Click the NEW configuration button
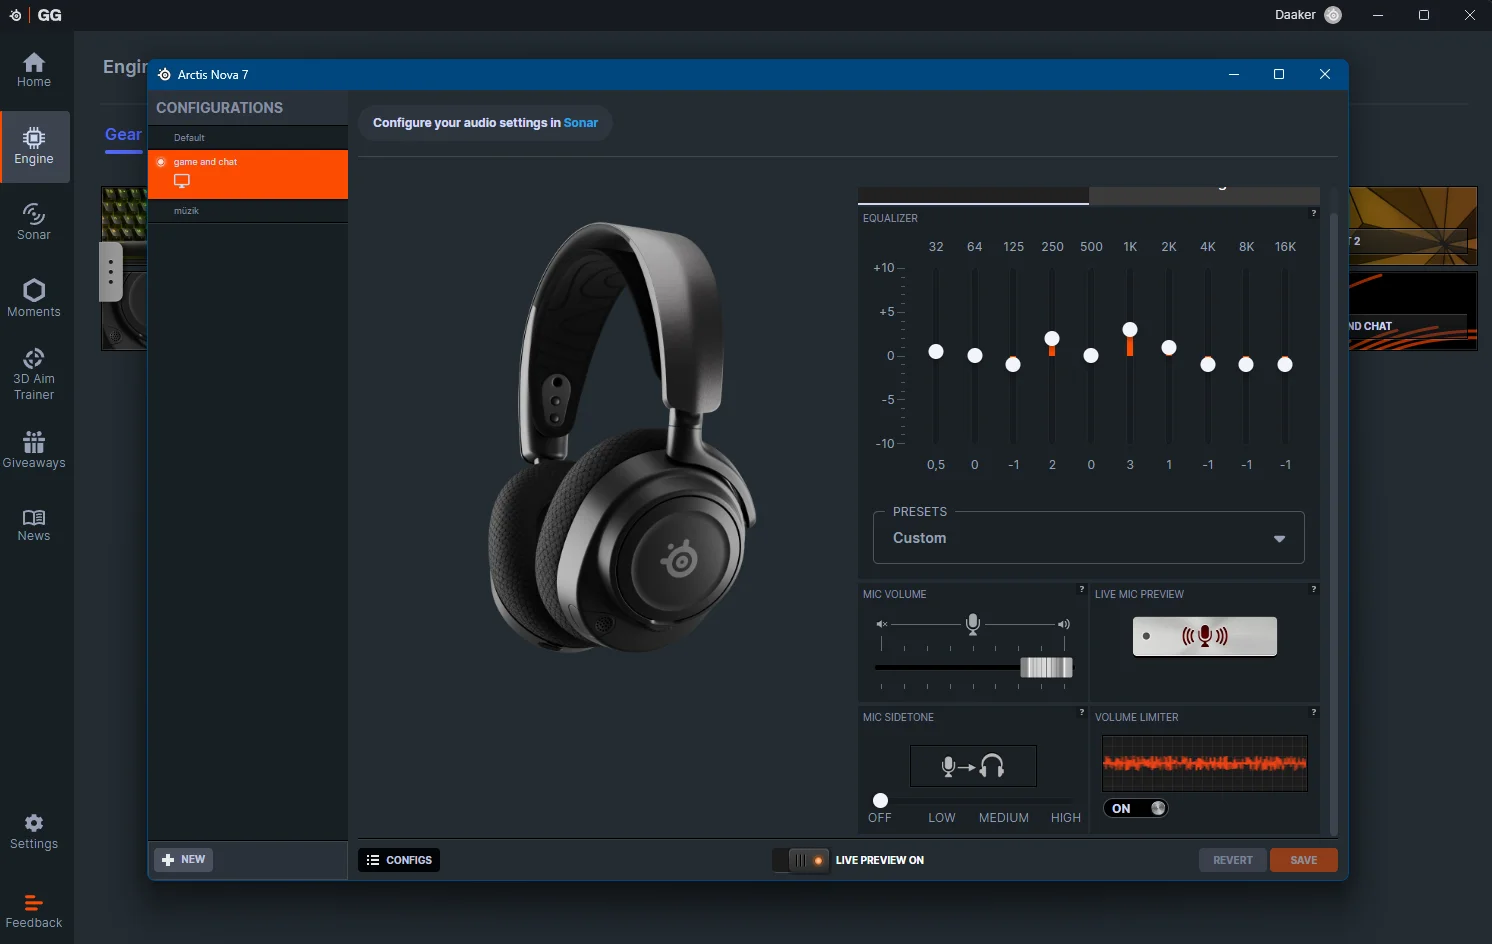Viewport: 1492px width, 944px height. tap(184, 860)
